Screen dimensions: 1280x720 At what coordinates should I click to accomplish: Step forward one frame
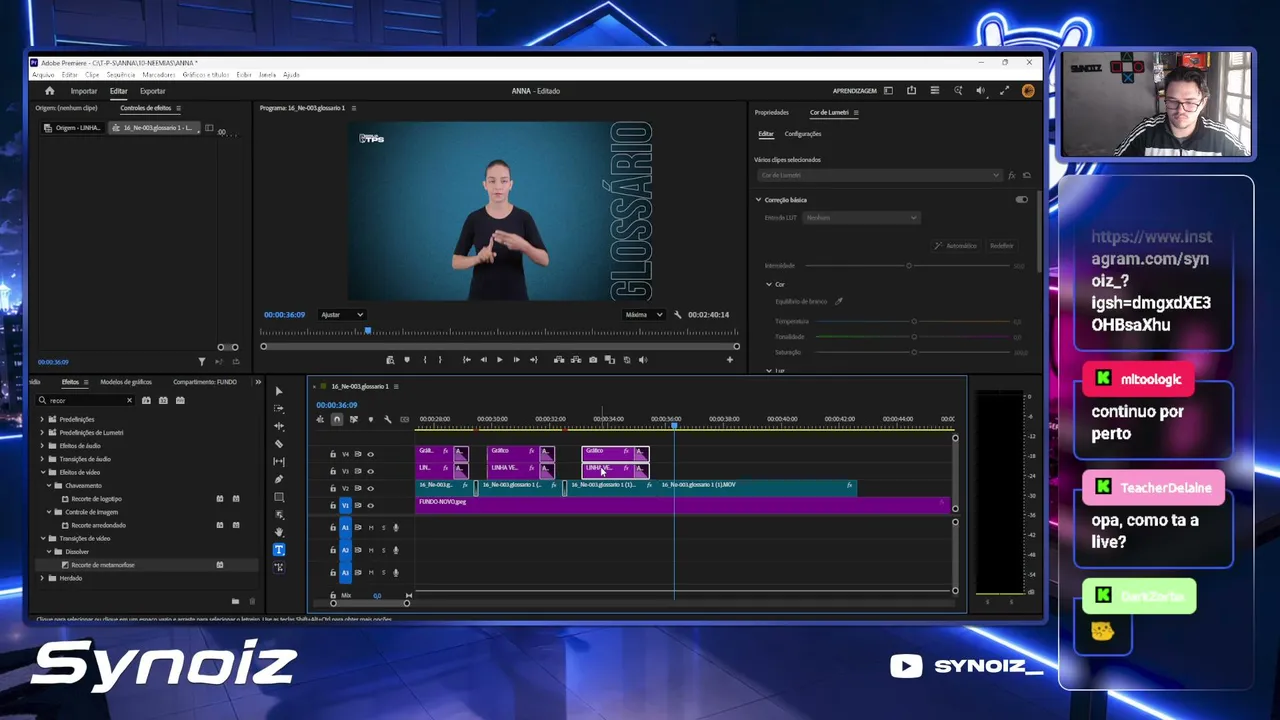tap(516, 360)
